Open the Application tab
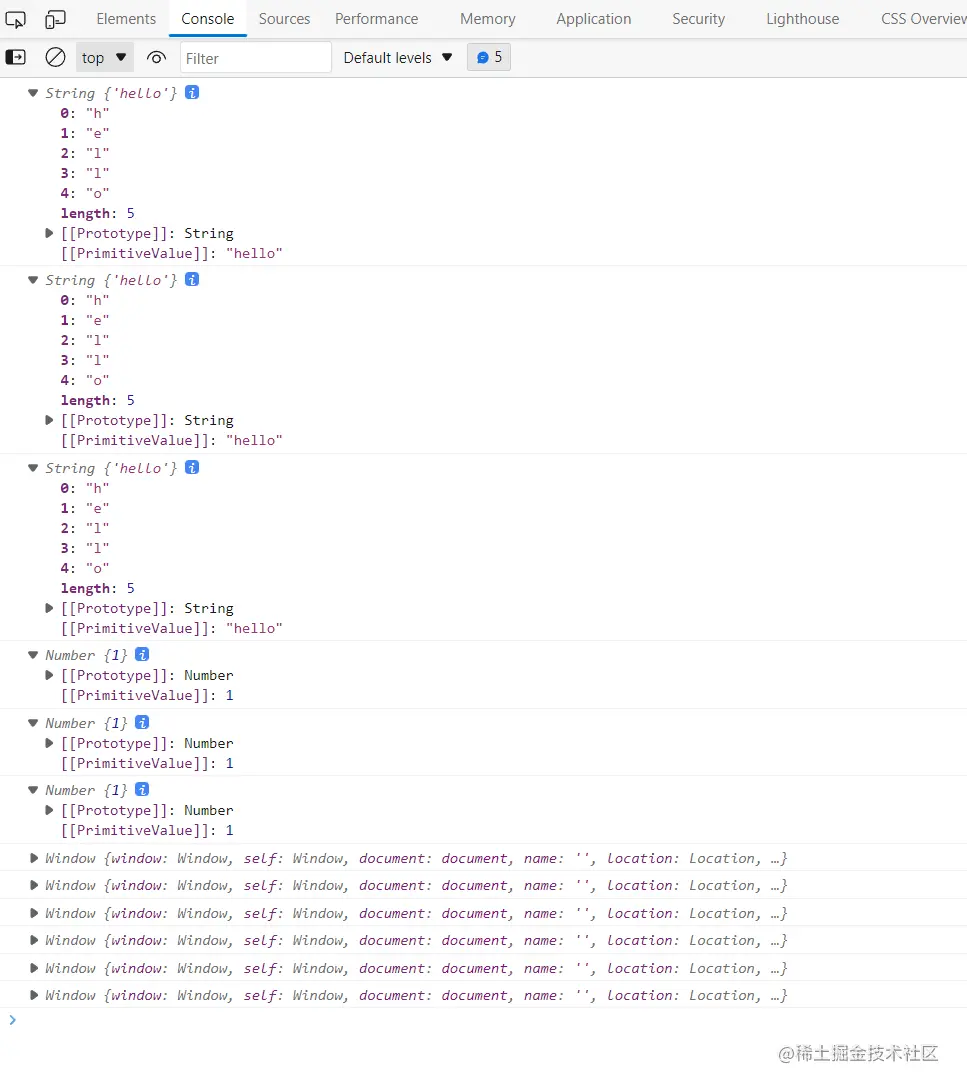Viewport: 967px width, 1092px height. (594, 19)
